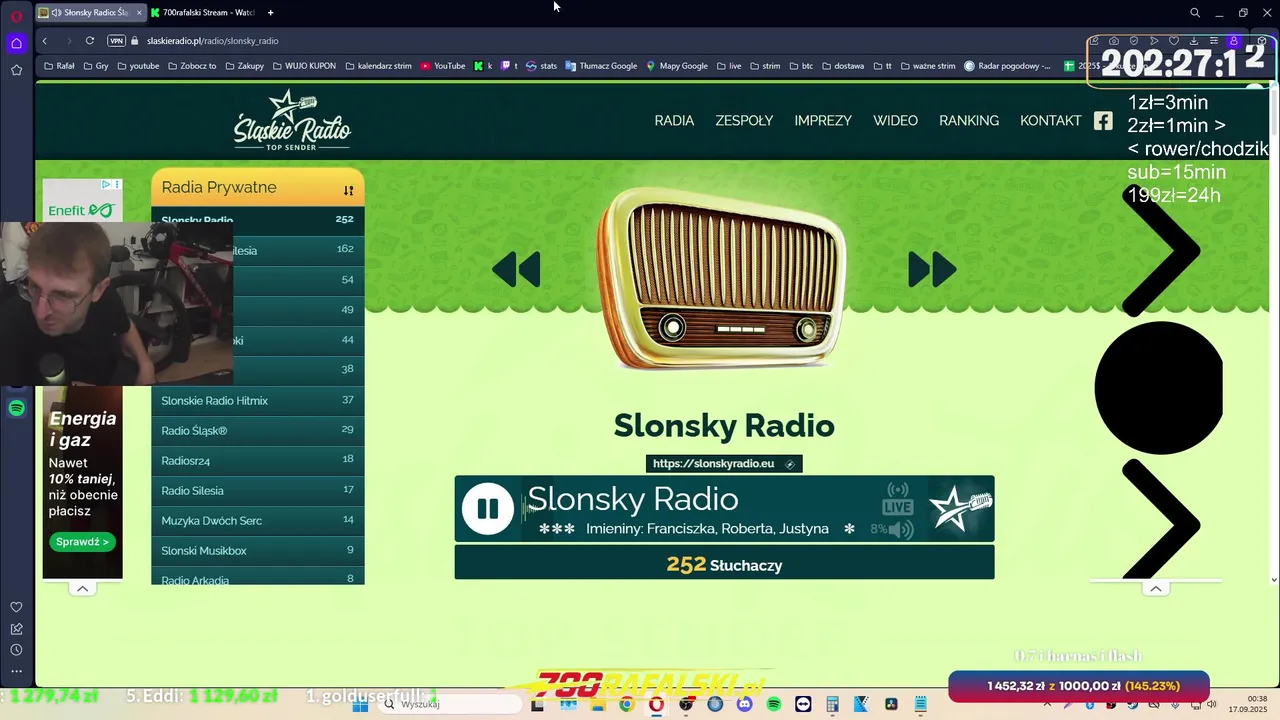
Task: Open the YouTube bookmark
Action: tap(443, 66)
